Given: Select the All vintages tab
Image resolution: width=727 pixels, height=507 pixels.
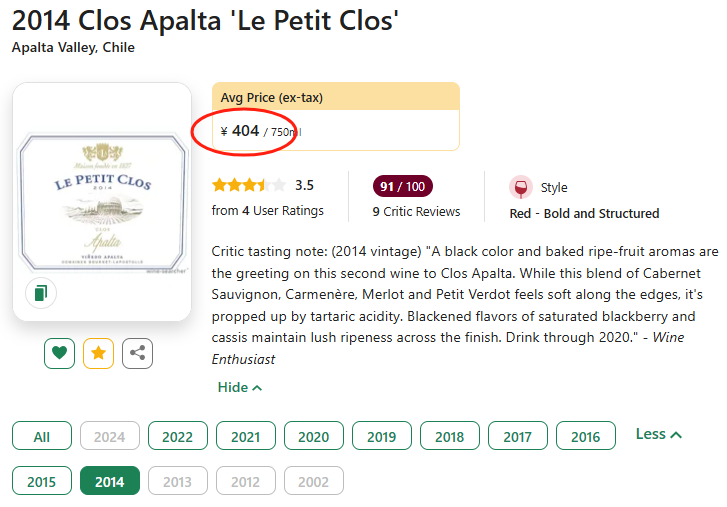Looking at the screenshot, I should (x=41, y=437).
